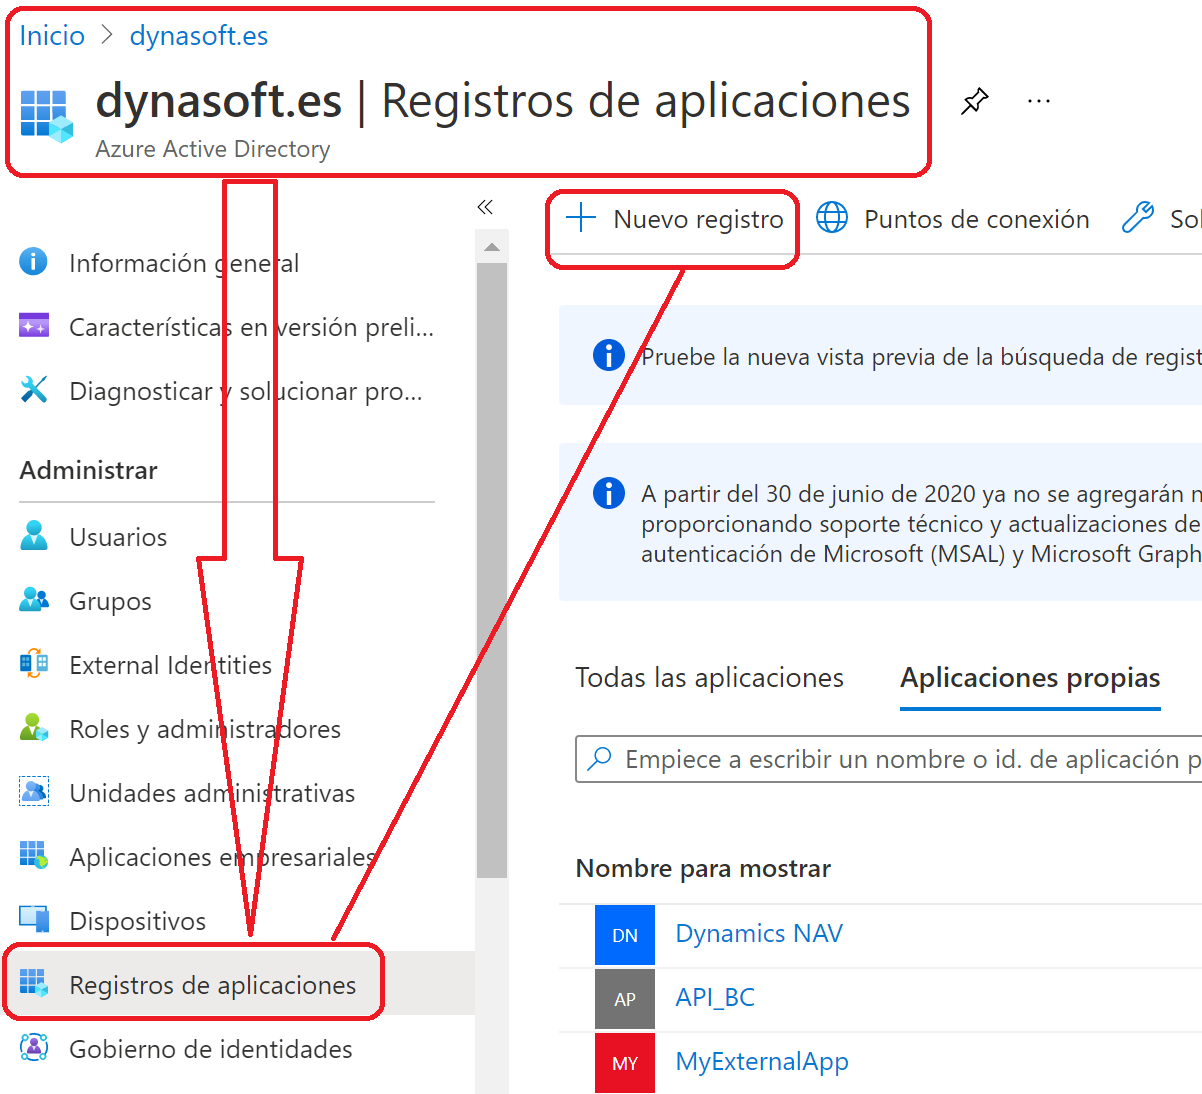The height and width of the screenshot is (1094, 1202).
Task: Click the sidebar scrollbar thumb
Action: point(491,570)
